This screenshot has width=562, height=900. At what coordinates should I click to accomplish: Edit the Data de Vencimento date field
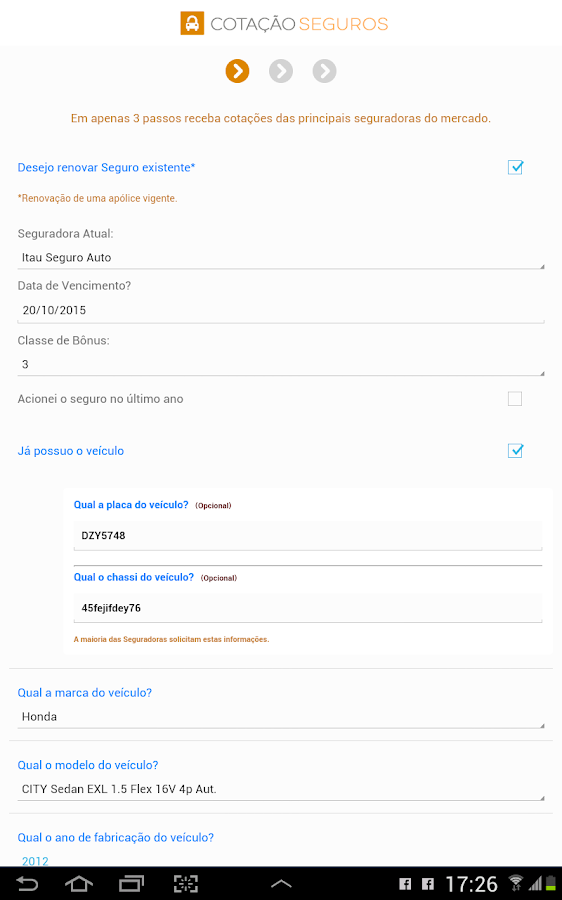click(281, 311)
